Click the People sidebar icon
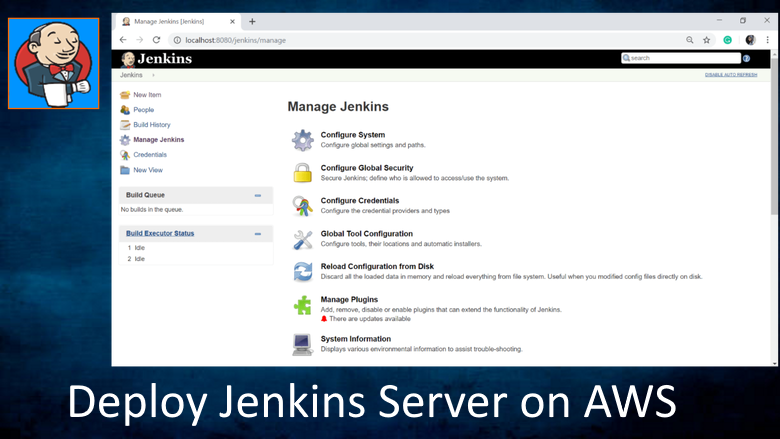This screenshot has width=780, height=439. pos(125,110)
